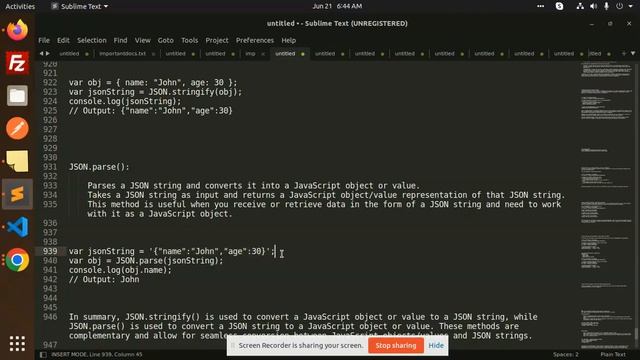Image resolution: width=640 pixels, height=360 pixels.
Task: Toggle the side bar from status bar icon
Action: 43,354
